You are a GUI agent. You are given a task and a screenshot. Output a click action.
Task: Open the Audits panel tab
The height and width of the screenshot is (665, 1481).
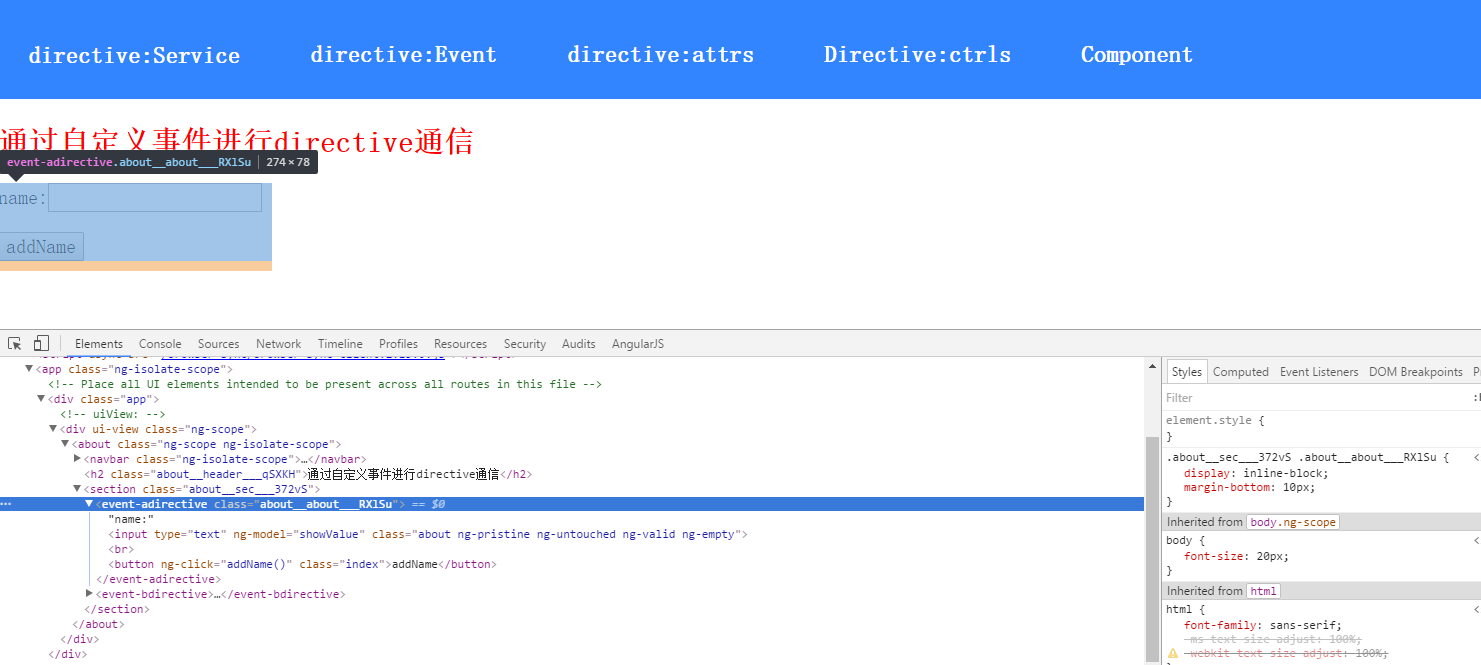(x=578, y=344)
